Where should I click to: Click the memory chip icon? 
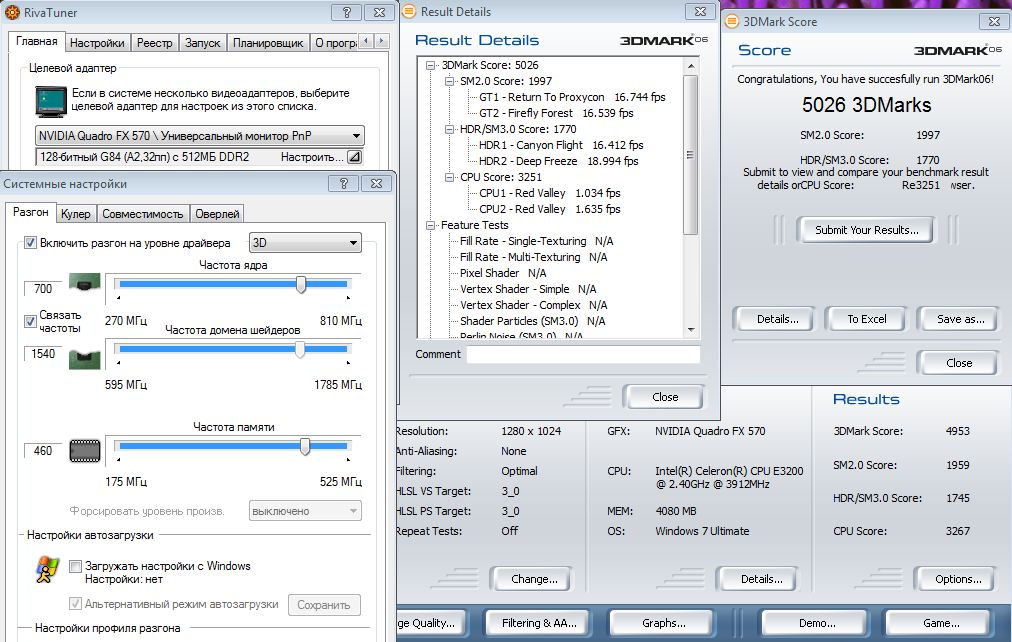pyautogui.click(x=85, y=451)
